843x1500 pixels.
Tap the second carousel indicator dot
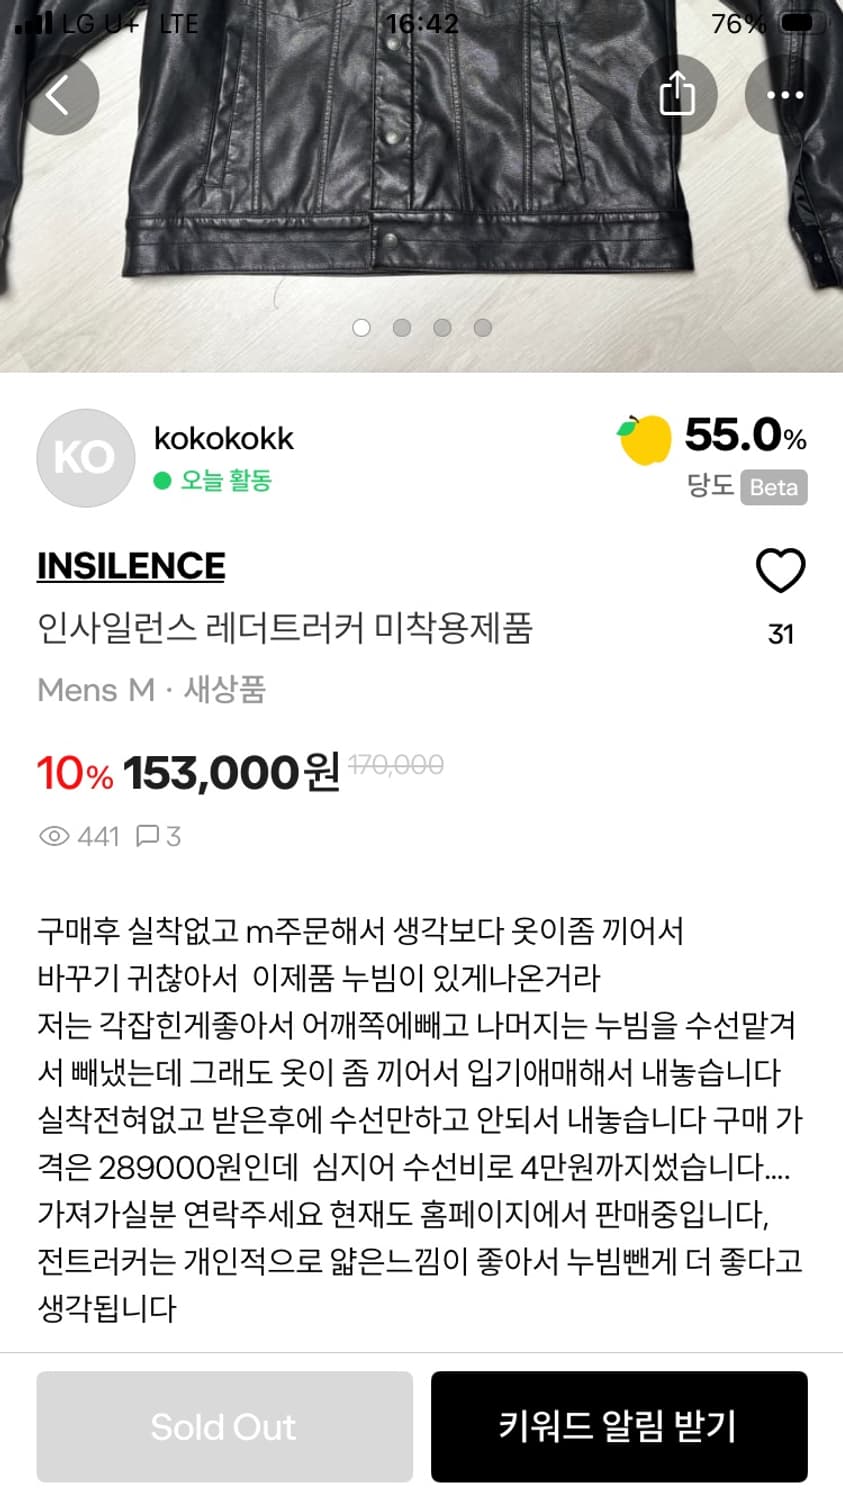pyautogui.click(x=402, y=327)
